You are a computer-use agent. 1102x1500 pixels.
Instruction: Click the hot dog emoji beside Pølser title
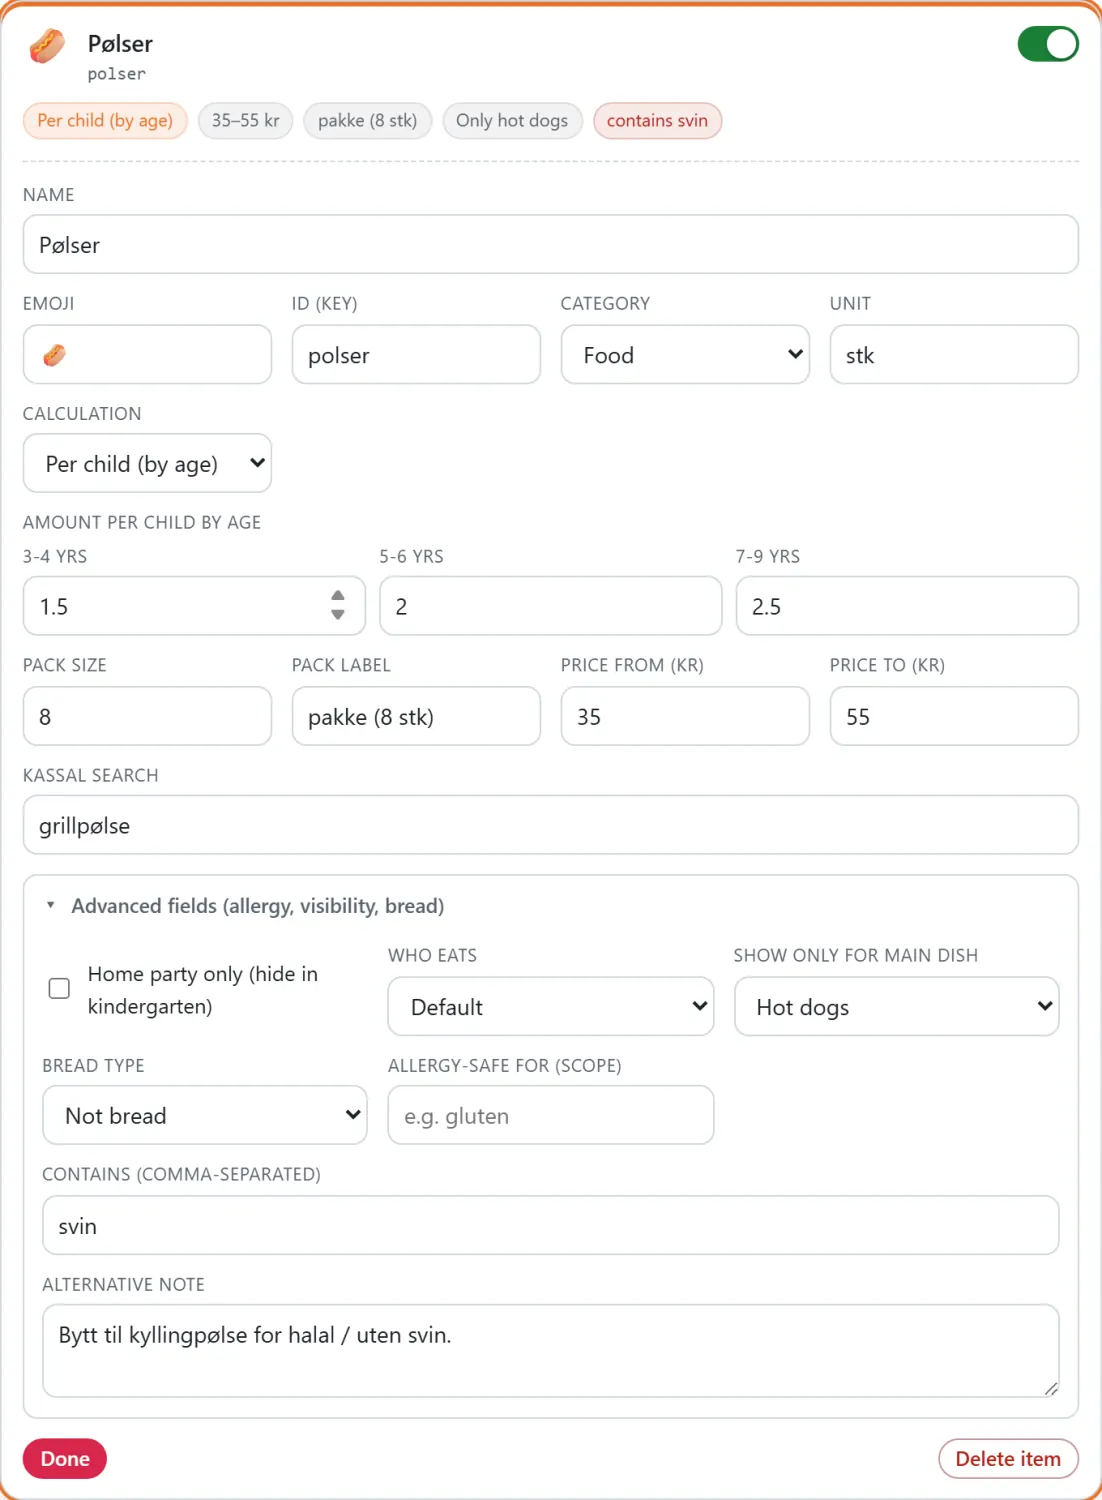47,46
